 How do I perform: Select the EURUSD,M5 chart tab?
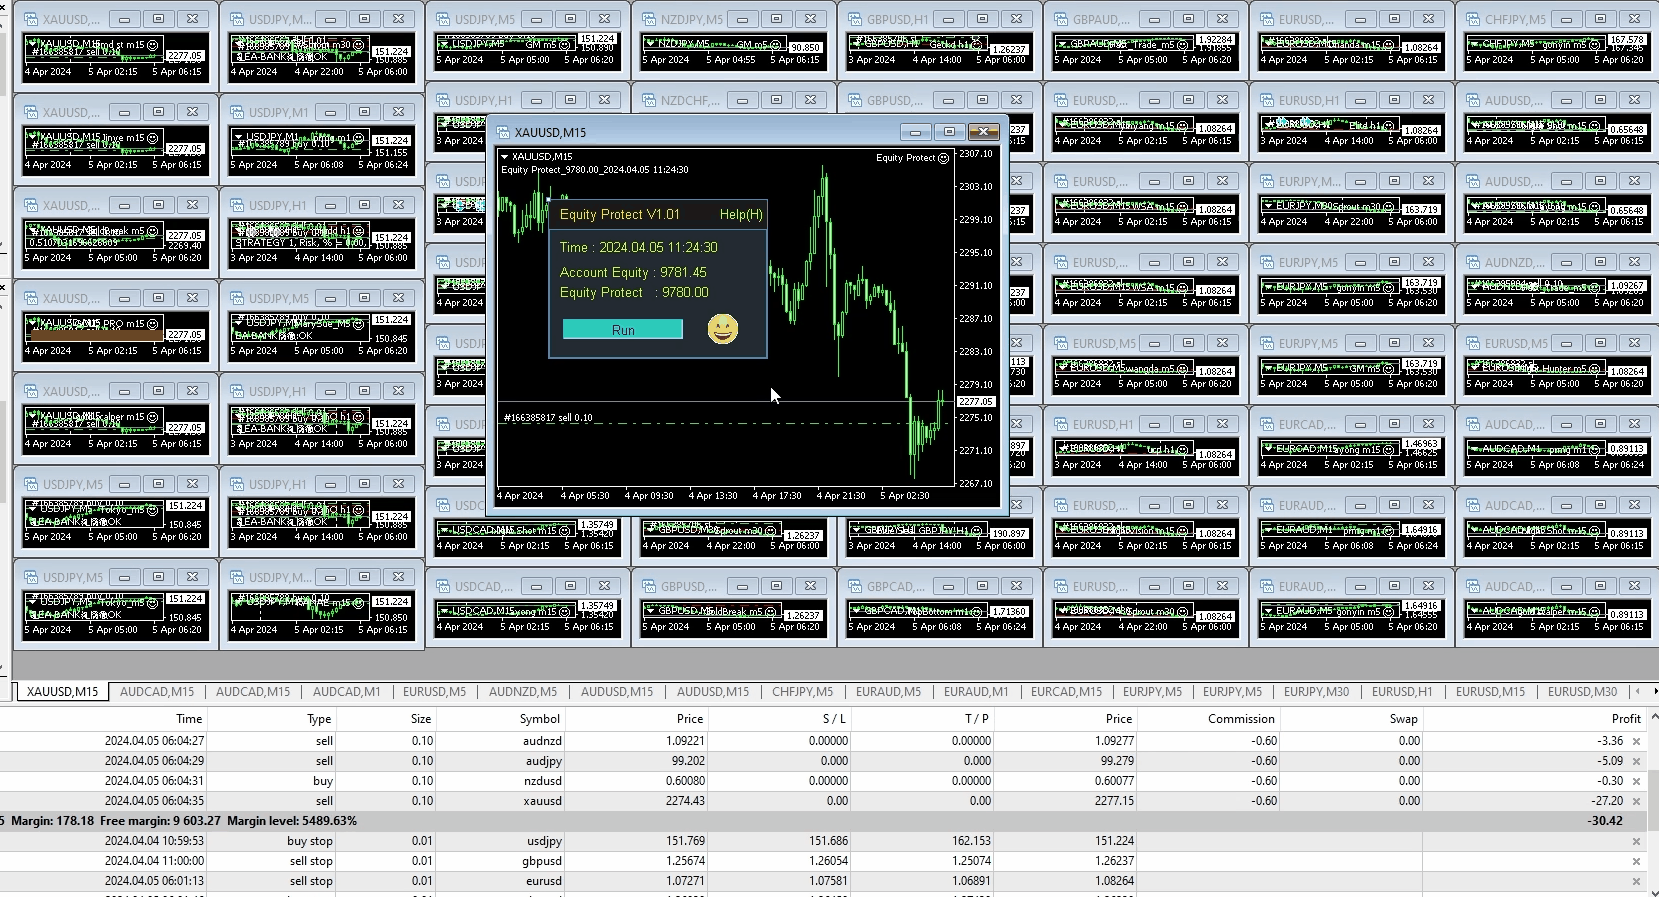(x=434, y=691)
